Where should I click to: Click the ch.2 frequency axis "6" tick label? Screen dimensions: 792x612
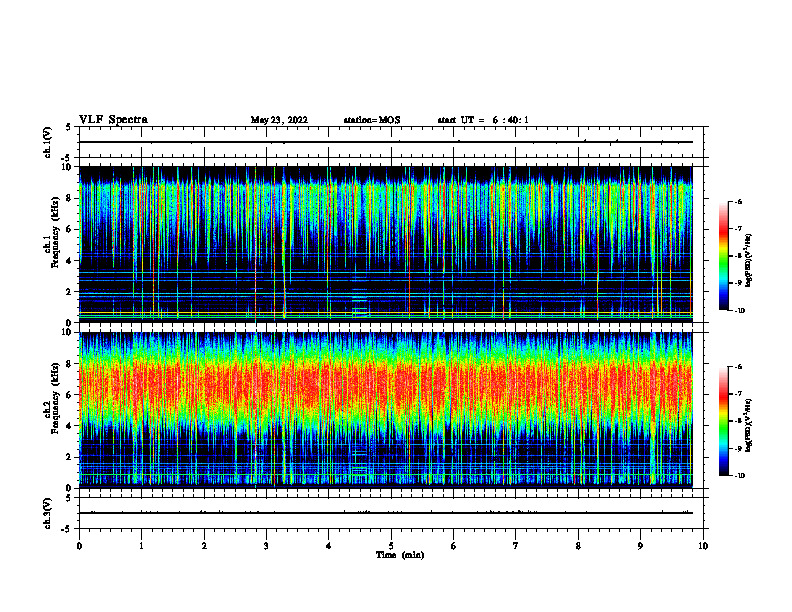(x=70, y=395)
